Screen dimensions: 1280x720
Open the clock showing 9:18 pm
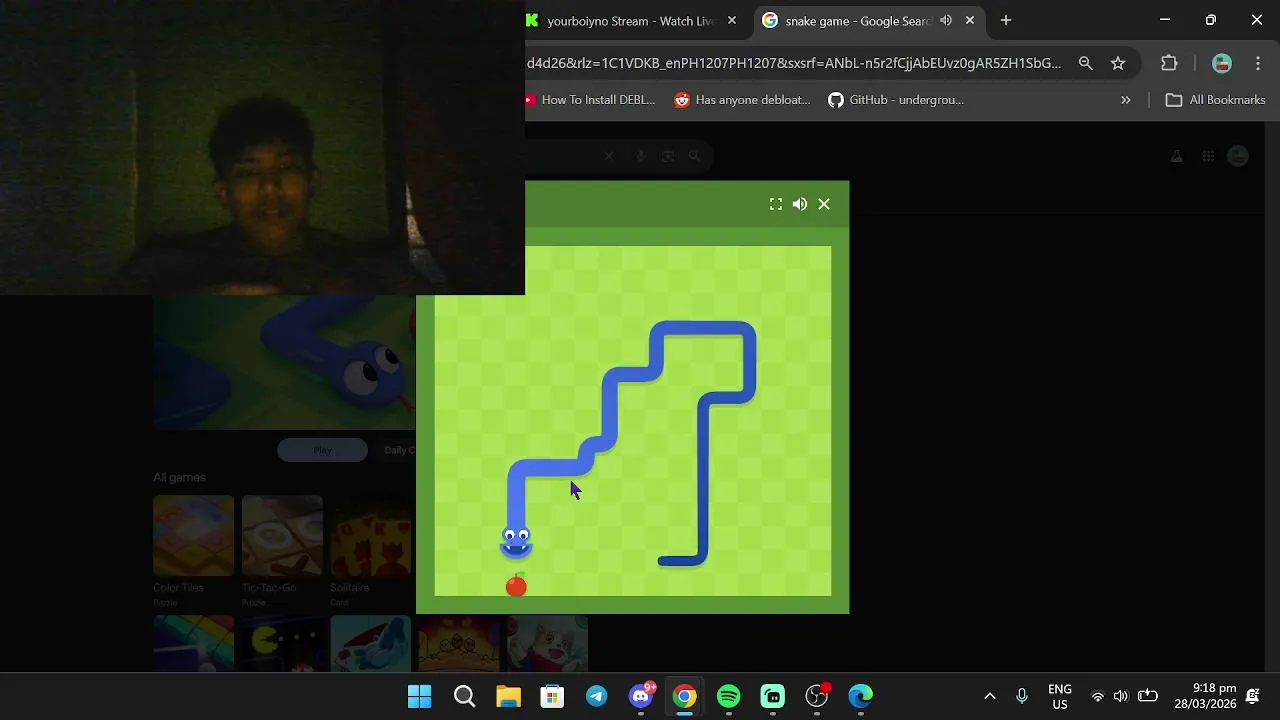[1208, 696]
